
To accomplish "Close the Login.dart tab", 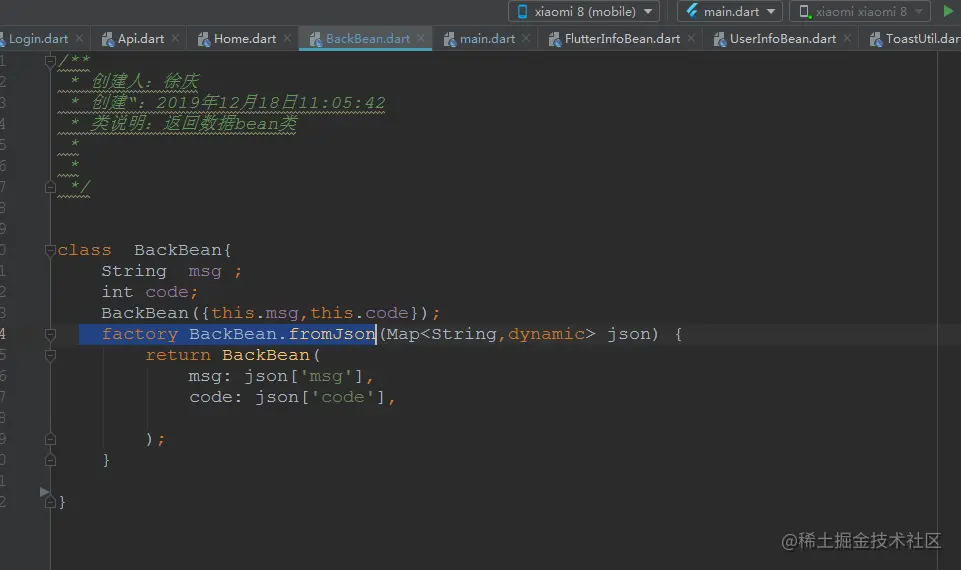I will click(x=79, y=38).
